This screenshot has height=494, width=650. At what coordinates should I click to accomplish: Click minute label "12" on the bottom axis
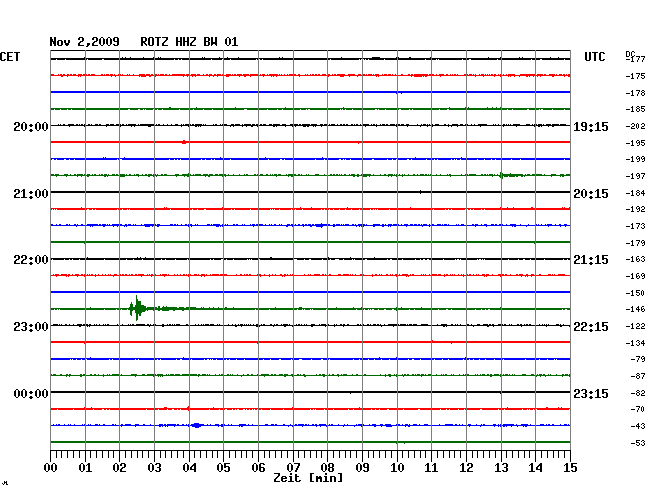(466, 467)
